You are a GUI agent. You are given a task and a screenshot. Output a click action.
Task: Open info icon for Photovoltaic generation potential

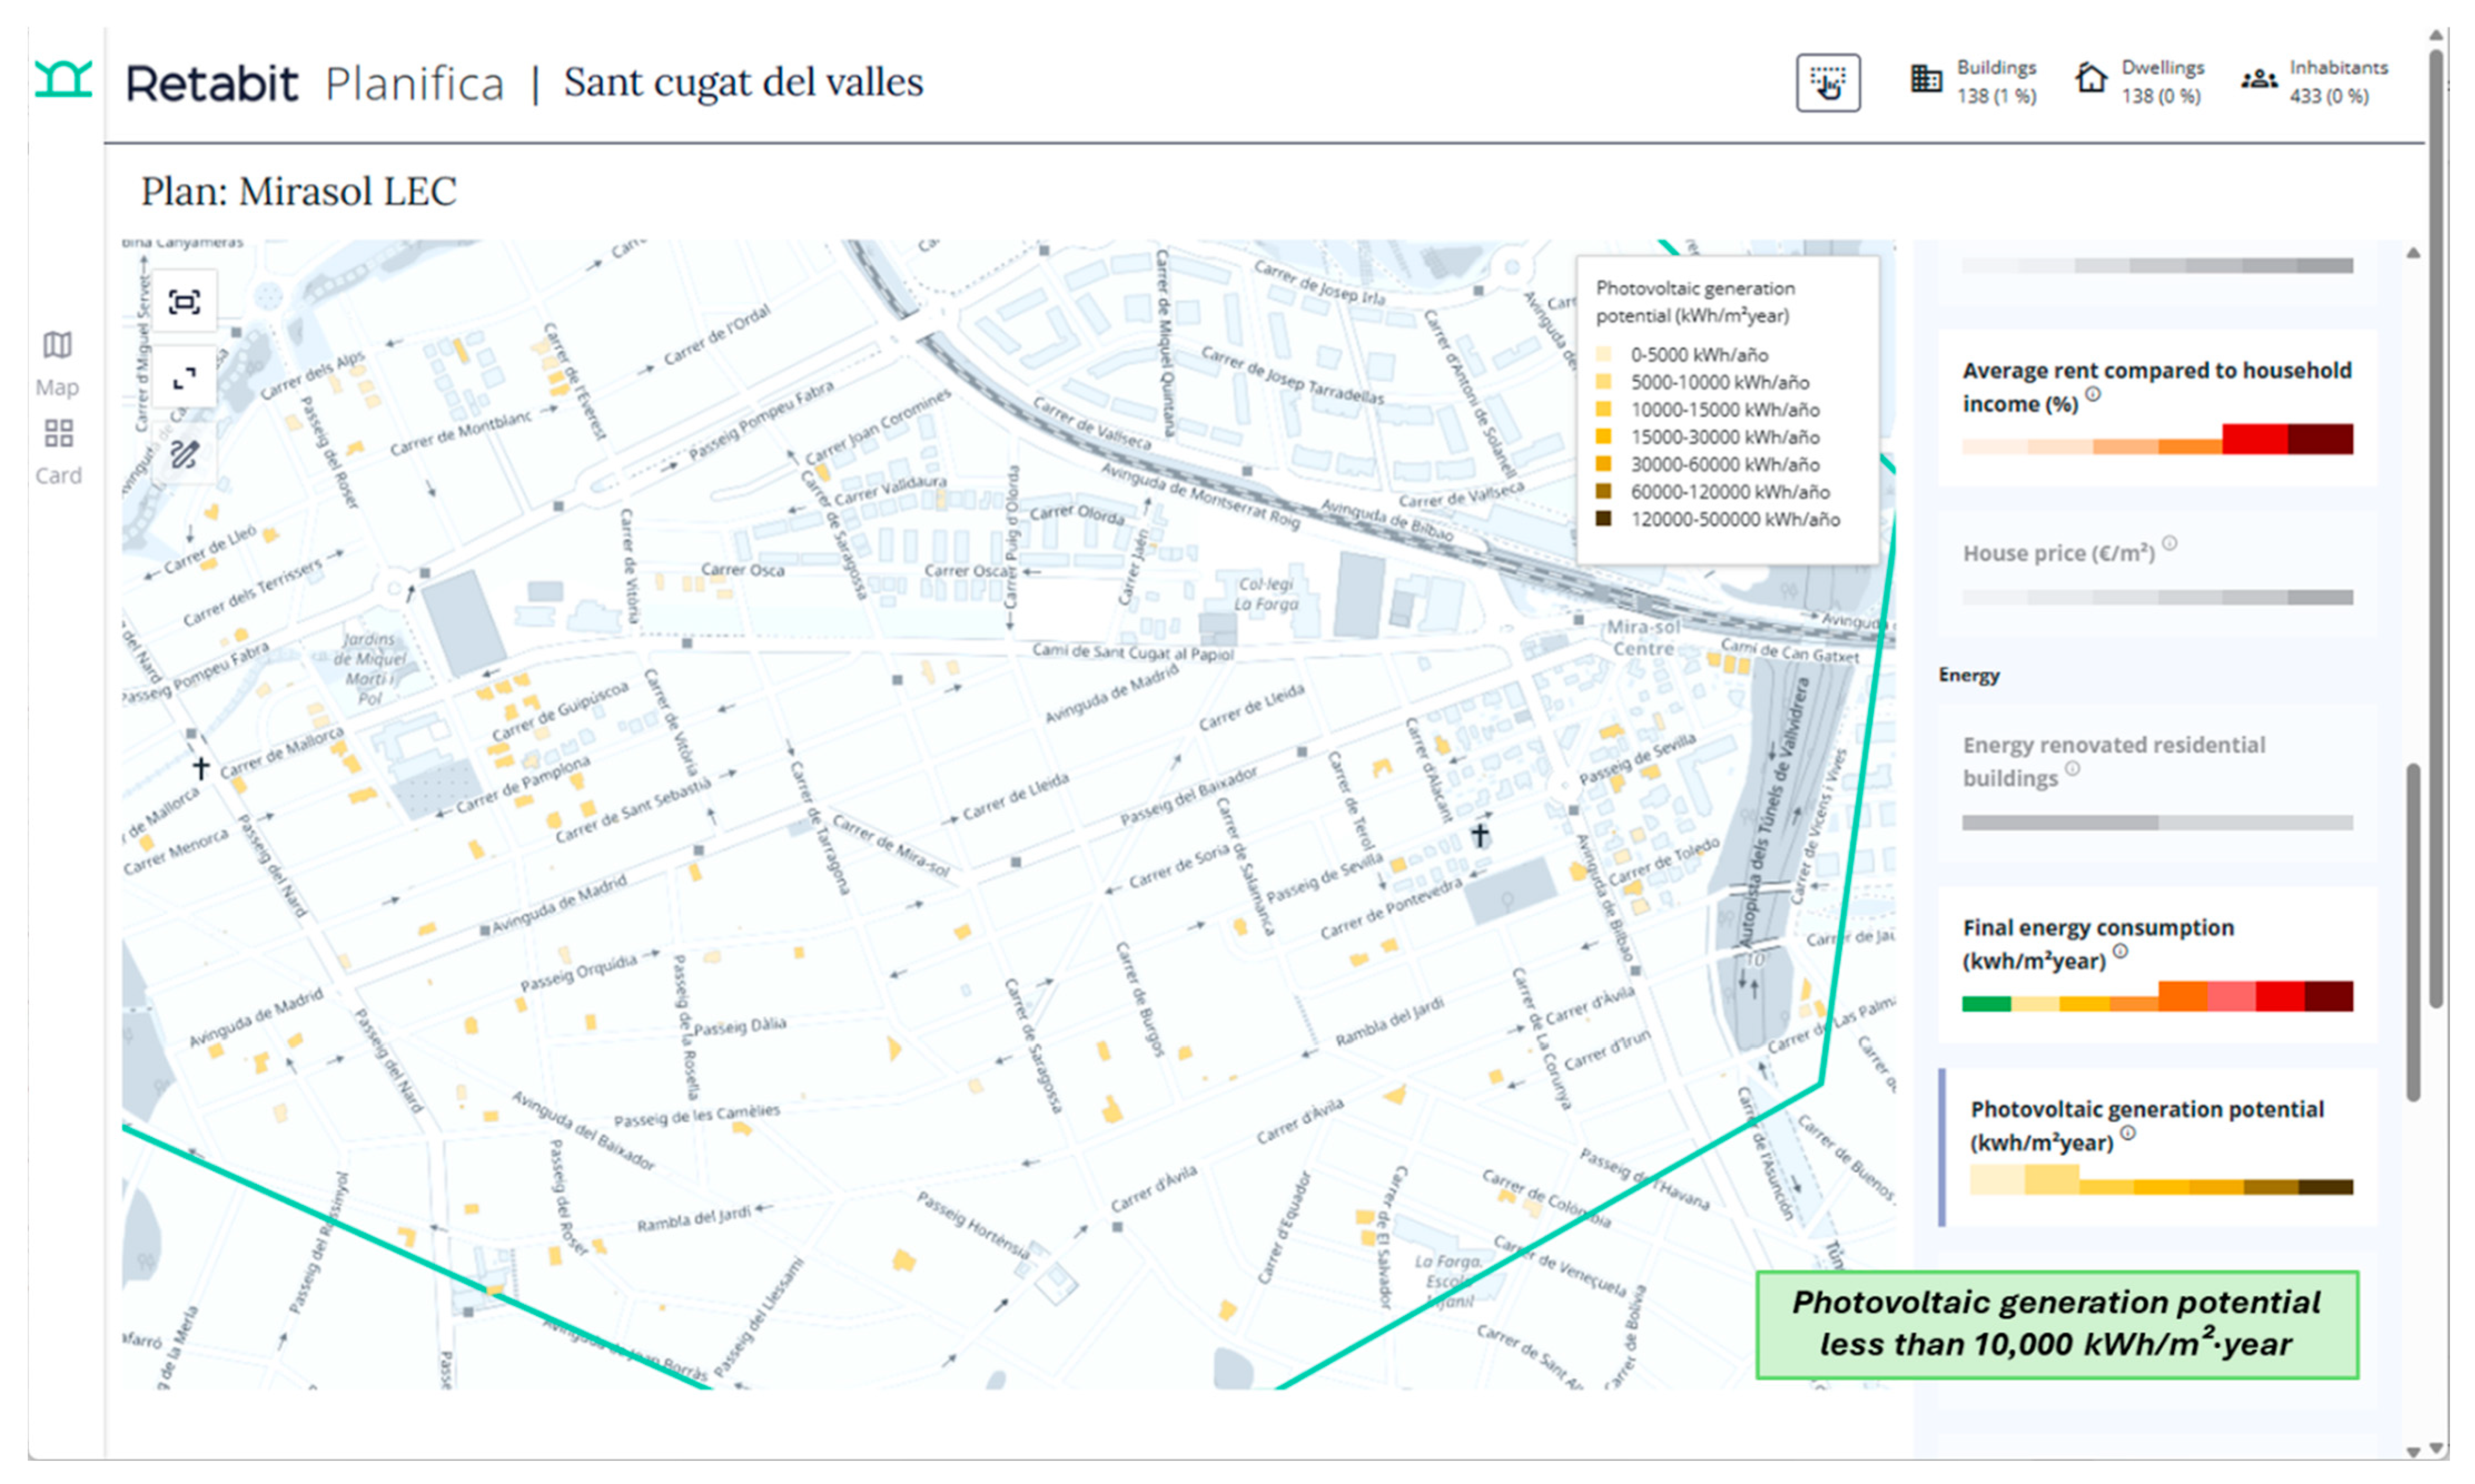point(2128,1134)
